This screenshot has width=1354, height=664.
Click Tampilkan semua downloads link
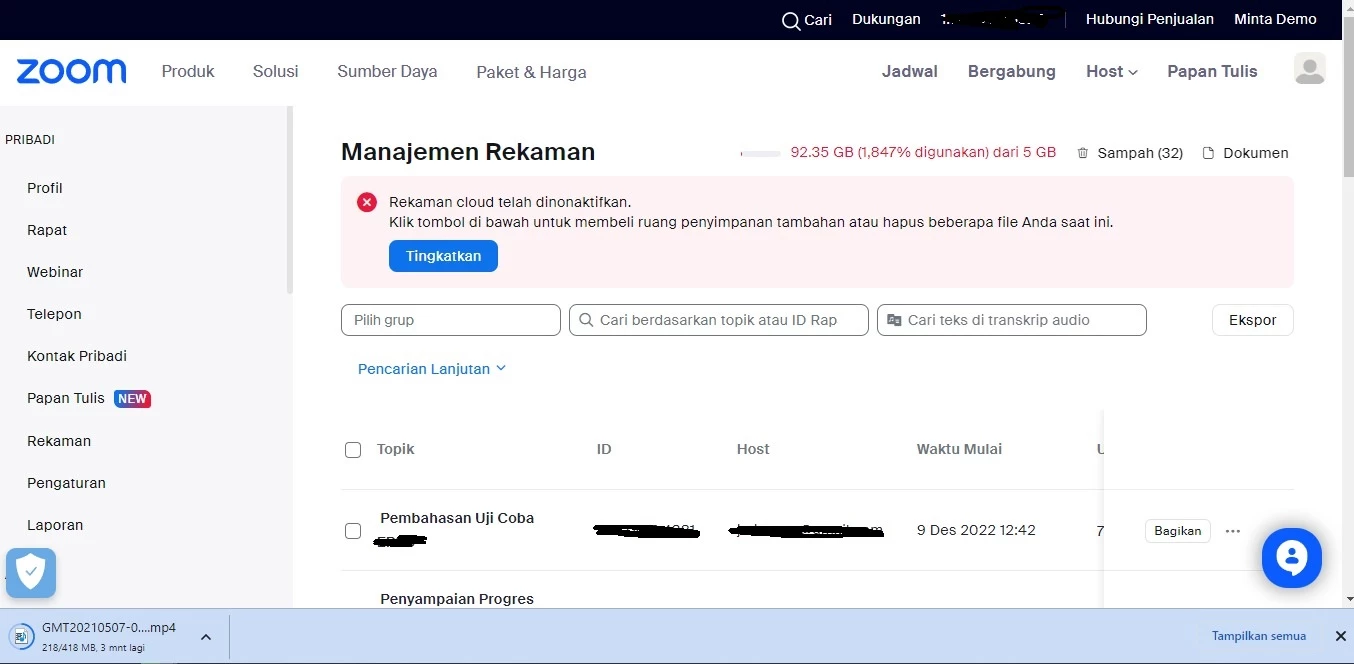1259,636
